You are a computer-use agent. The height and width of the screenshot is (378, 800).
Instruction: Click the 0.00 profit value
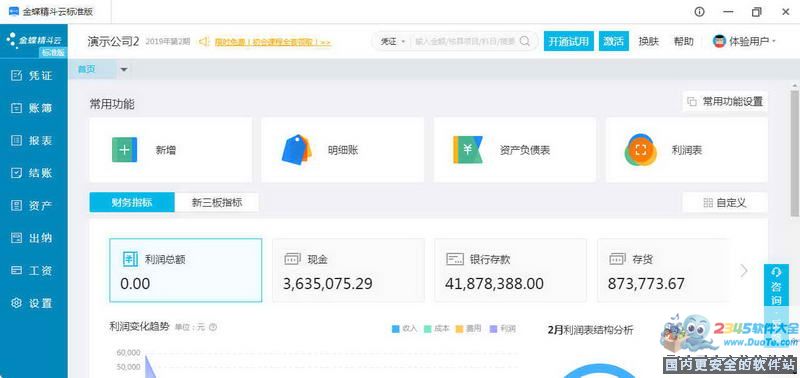[x=135, y=284]
